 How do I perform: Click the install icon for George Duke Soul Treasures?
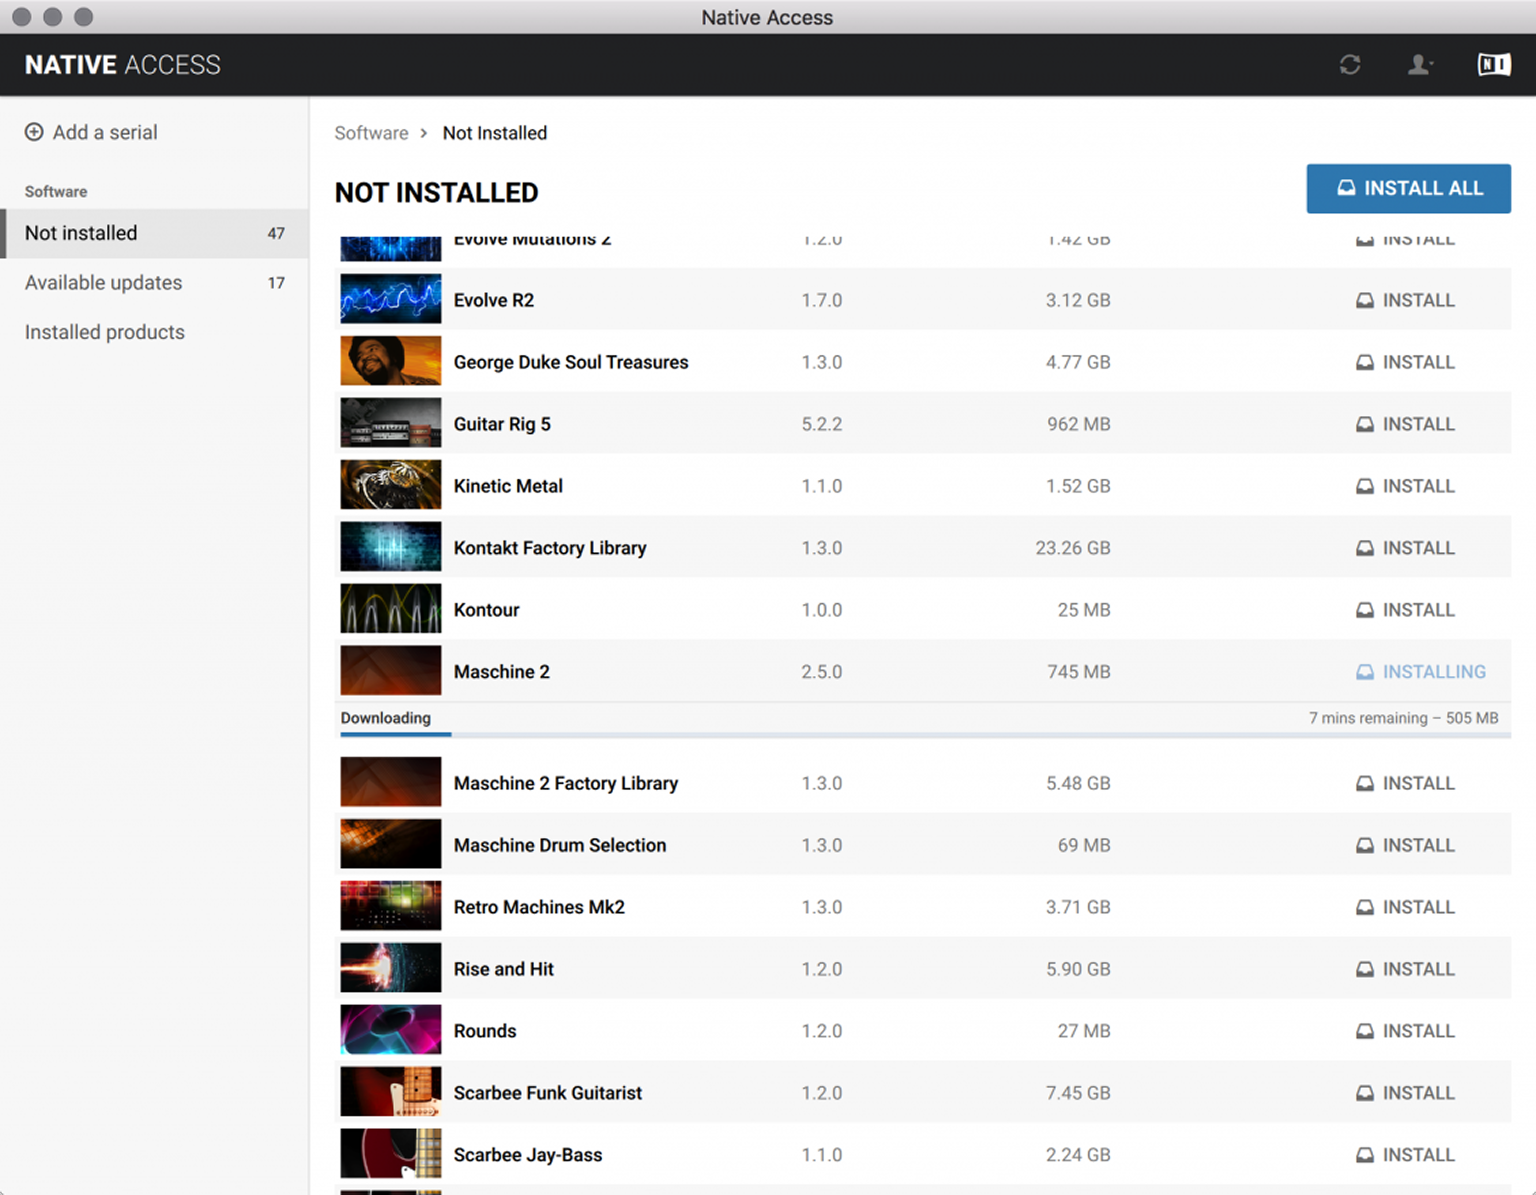[x=1365, y=362]
